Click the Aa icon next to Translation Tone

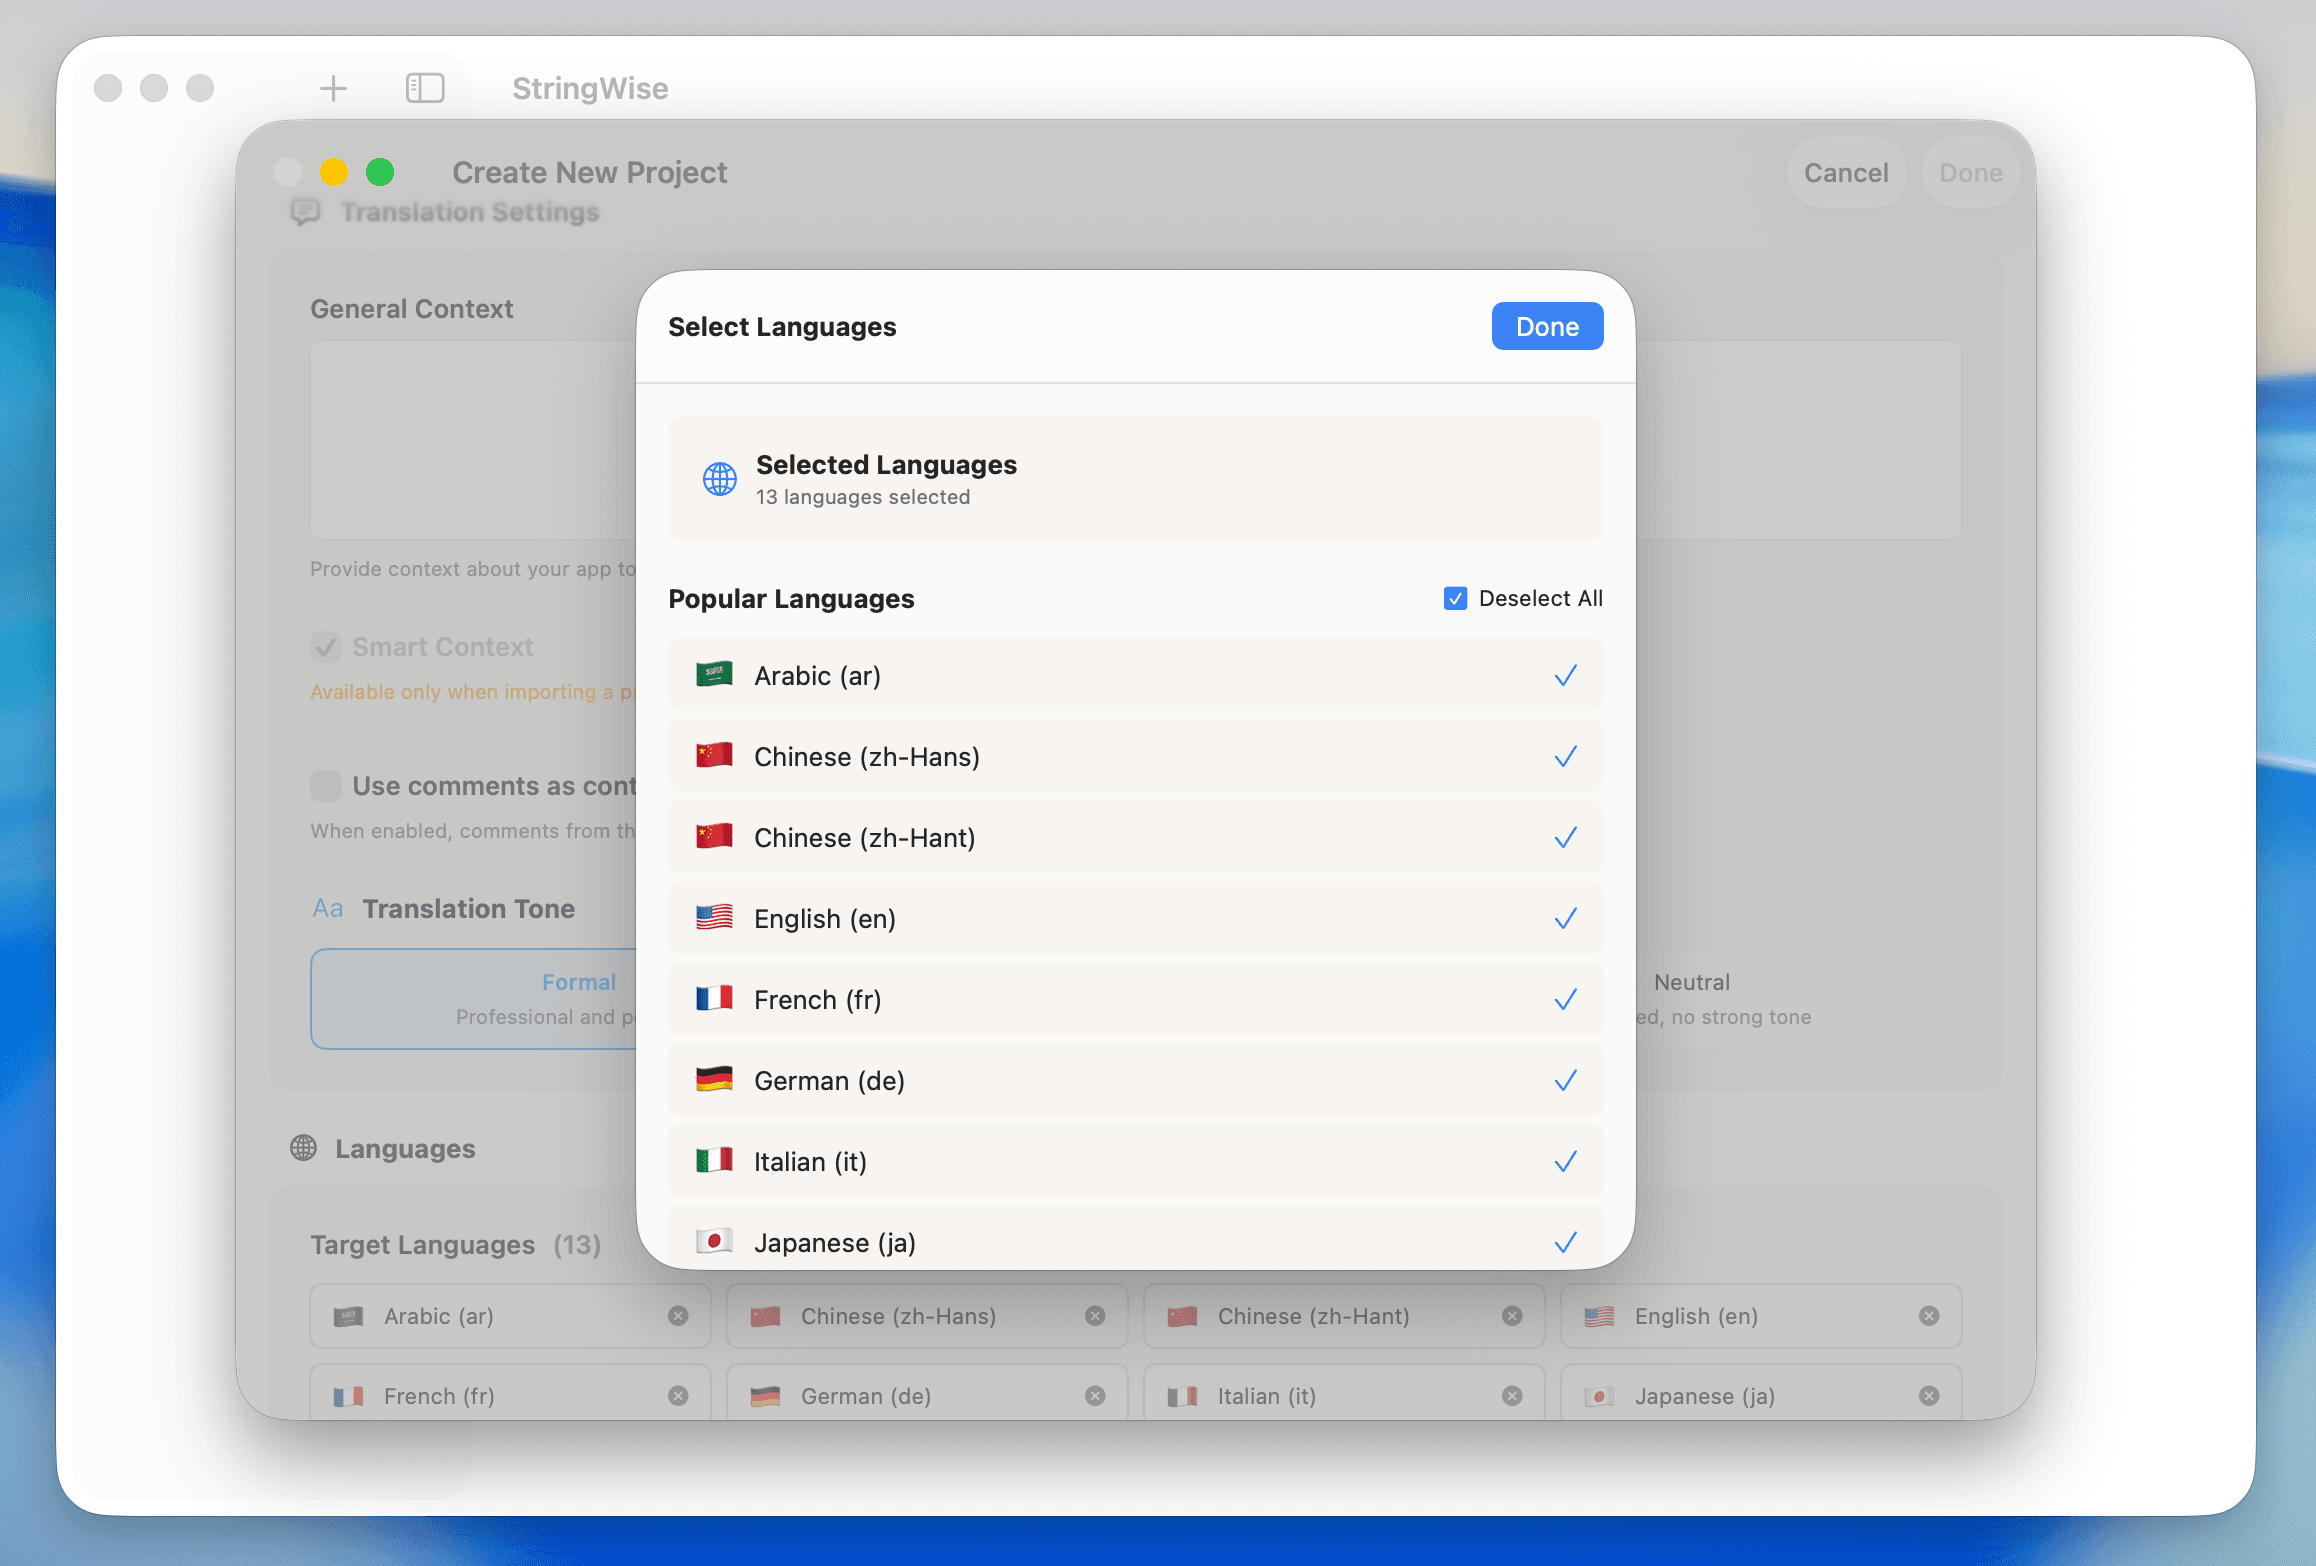327,908
